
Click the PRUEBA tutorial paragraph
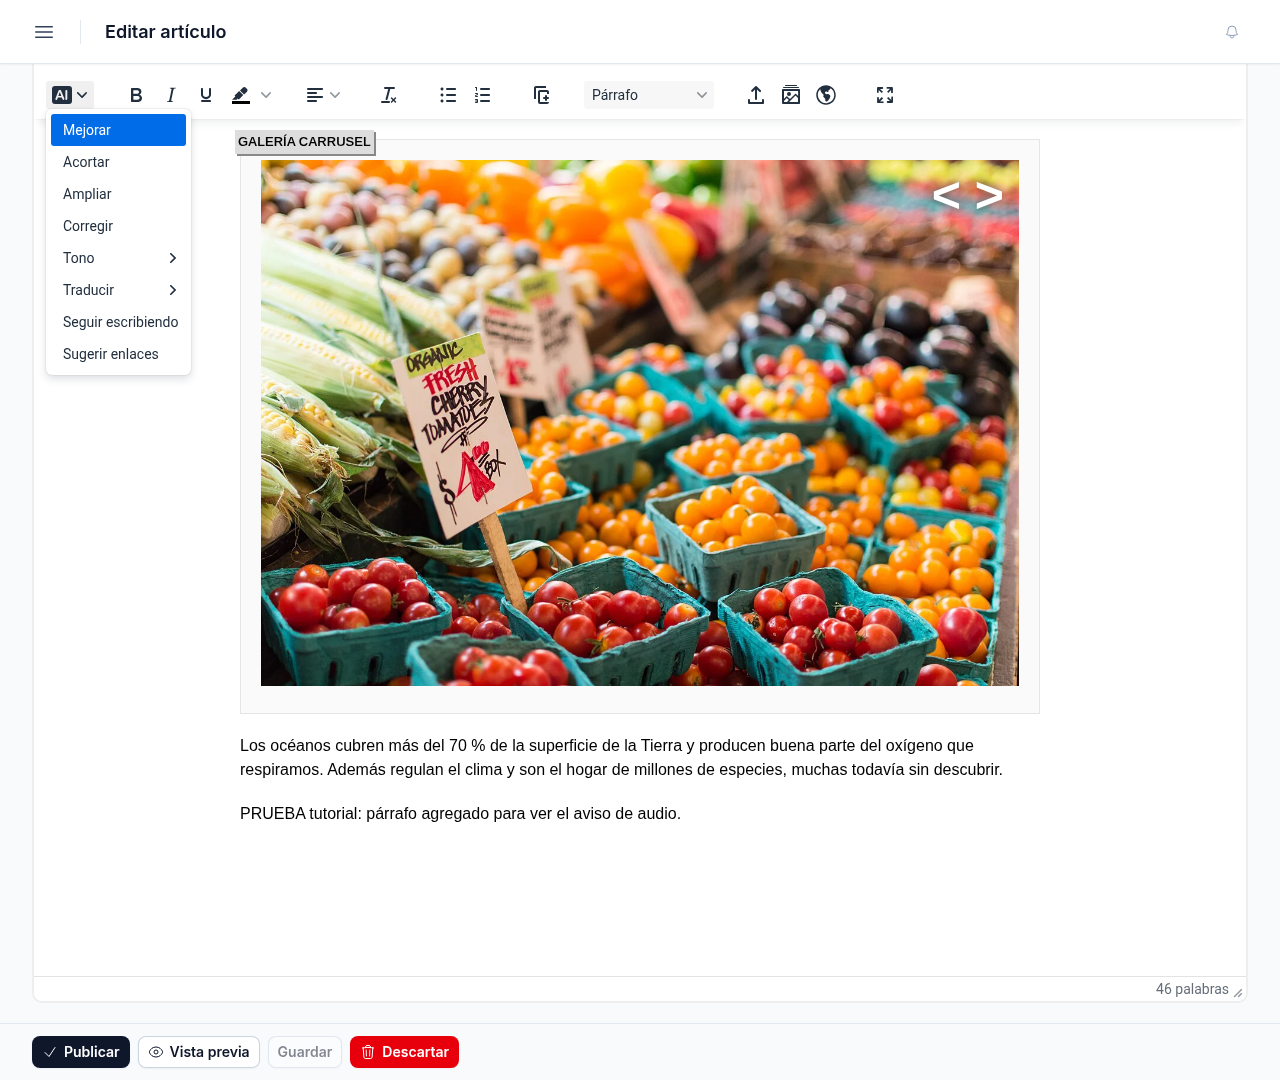[460, 814]
